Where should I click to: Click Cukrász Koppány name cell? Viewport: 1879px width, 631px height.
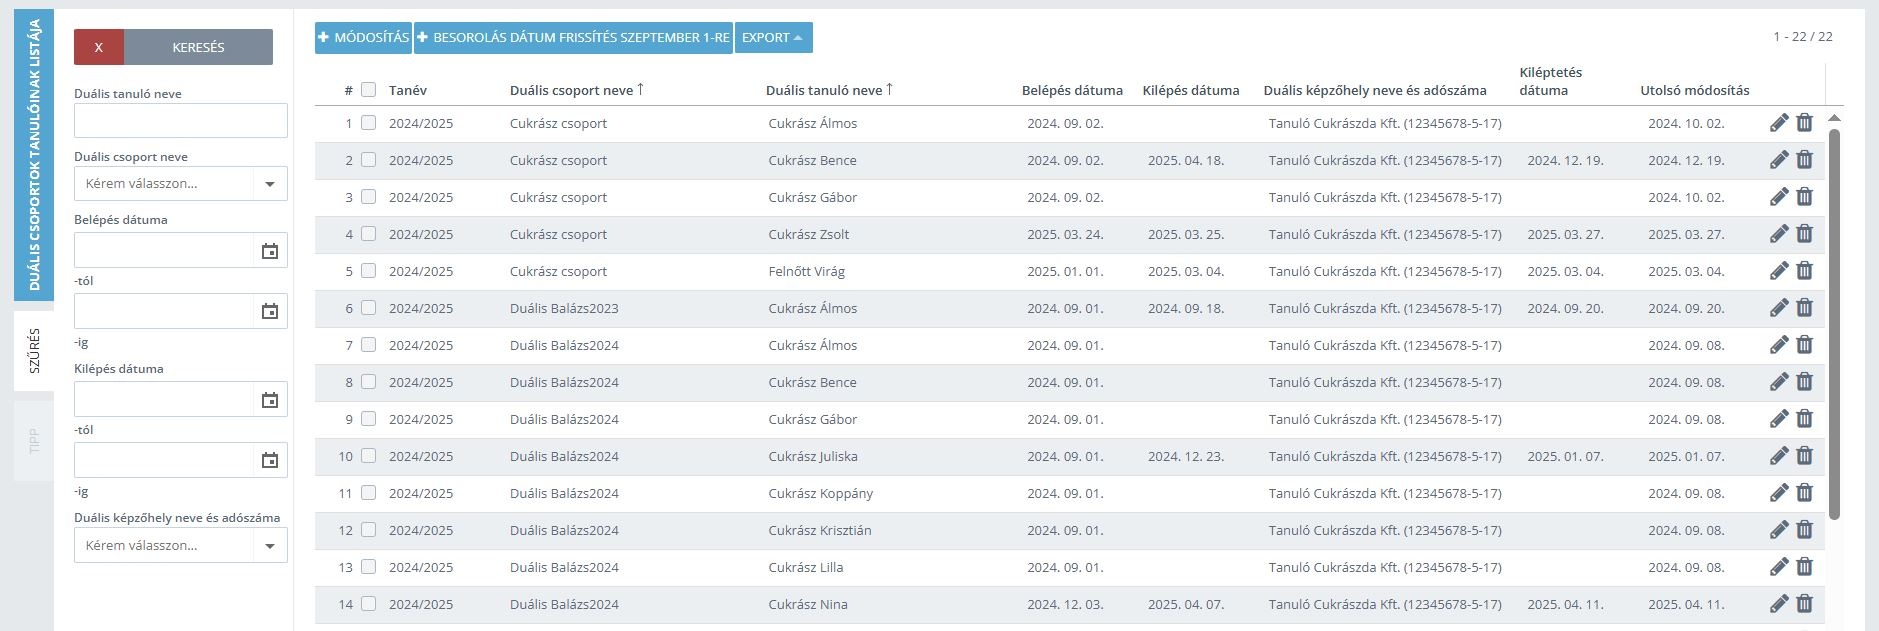[x=821, y=493]
